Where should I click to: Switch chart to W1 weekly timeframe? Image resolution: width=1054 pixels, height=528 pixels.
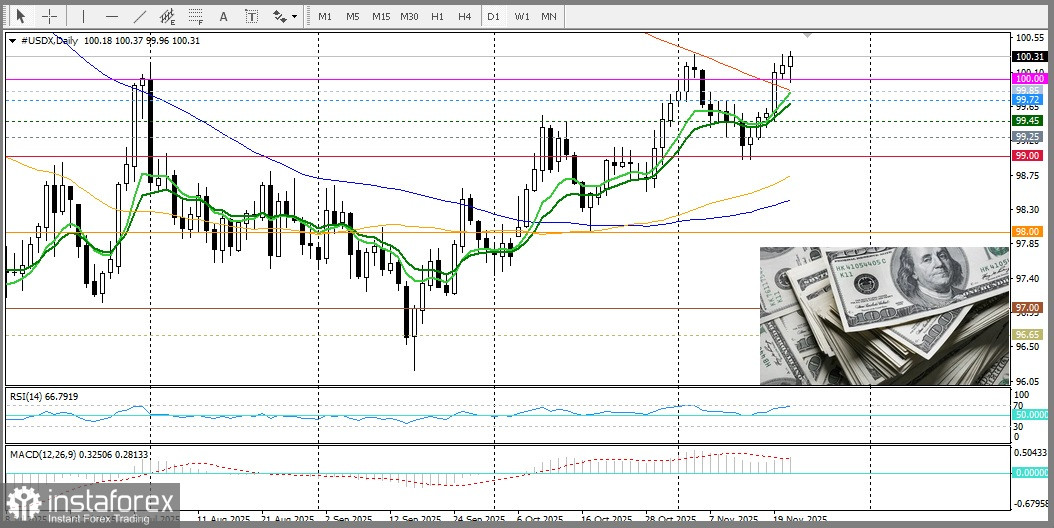(x=522, y=16)
